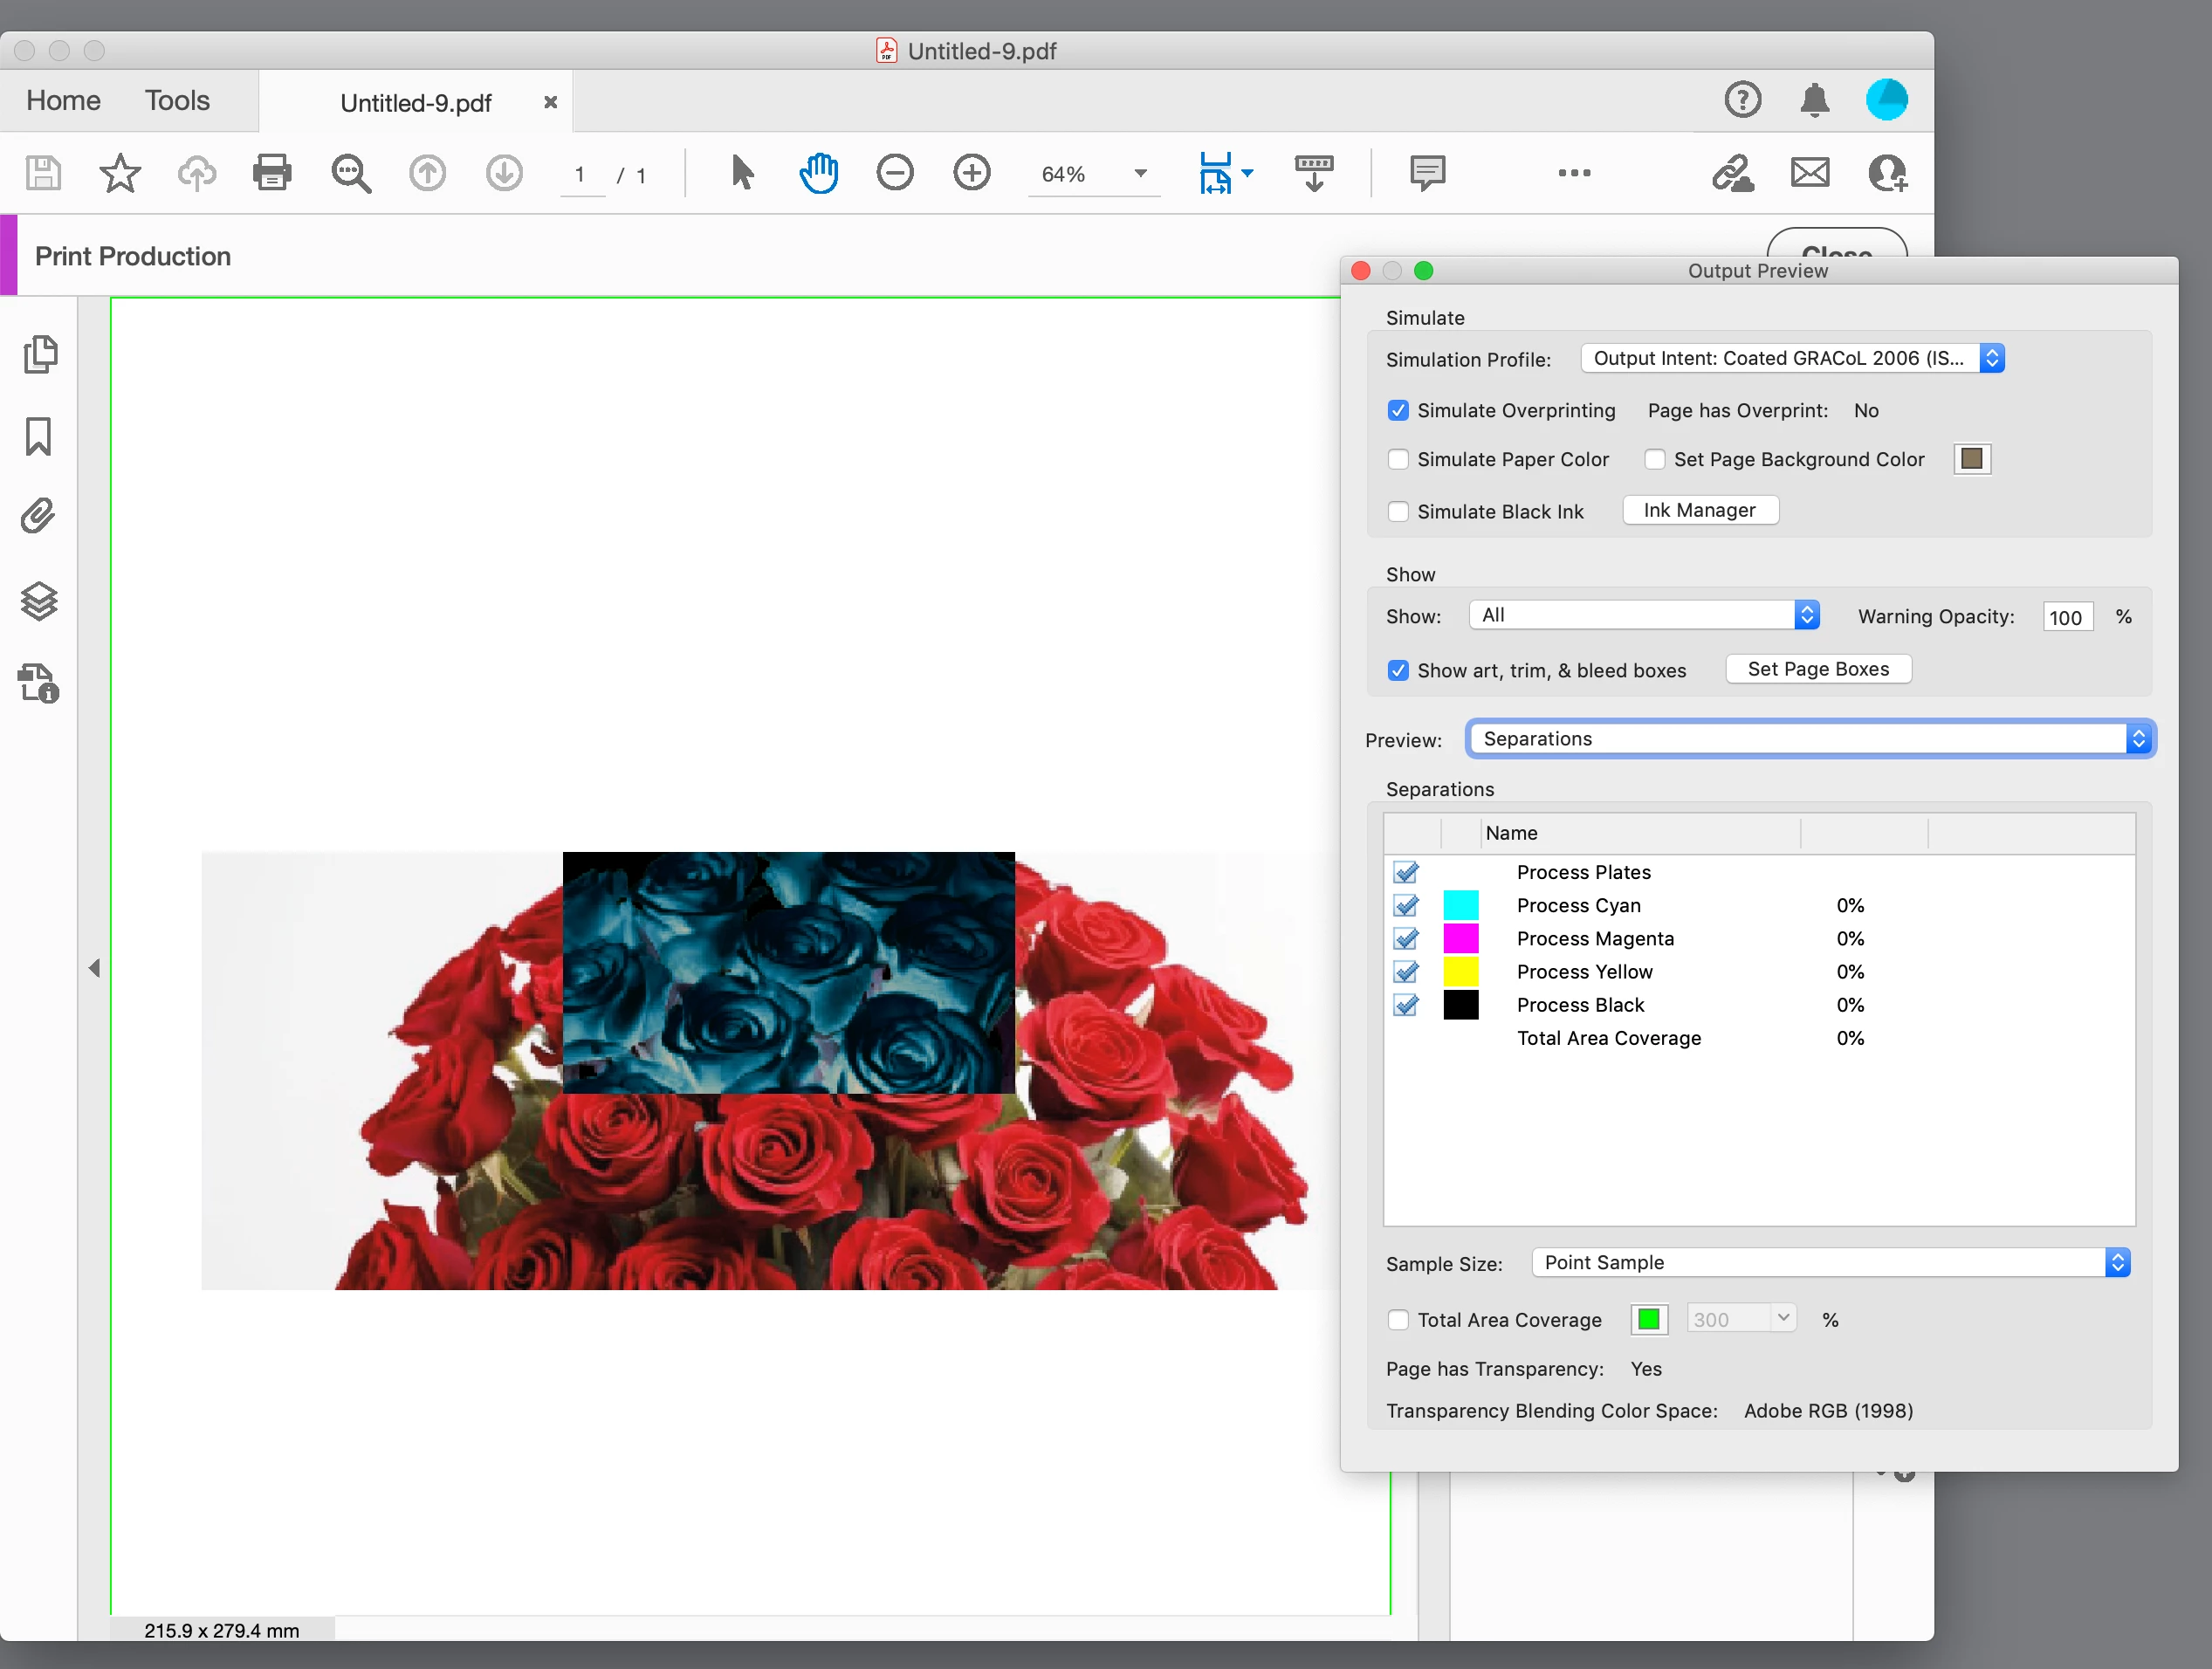2212x1669 pixels.
Task: Uncheck Simulate Overprinting
Action: (1398, 410)
